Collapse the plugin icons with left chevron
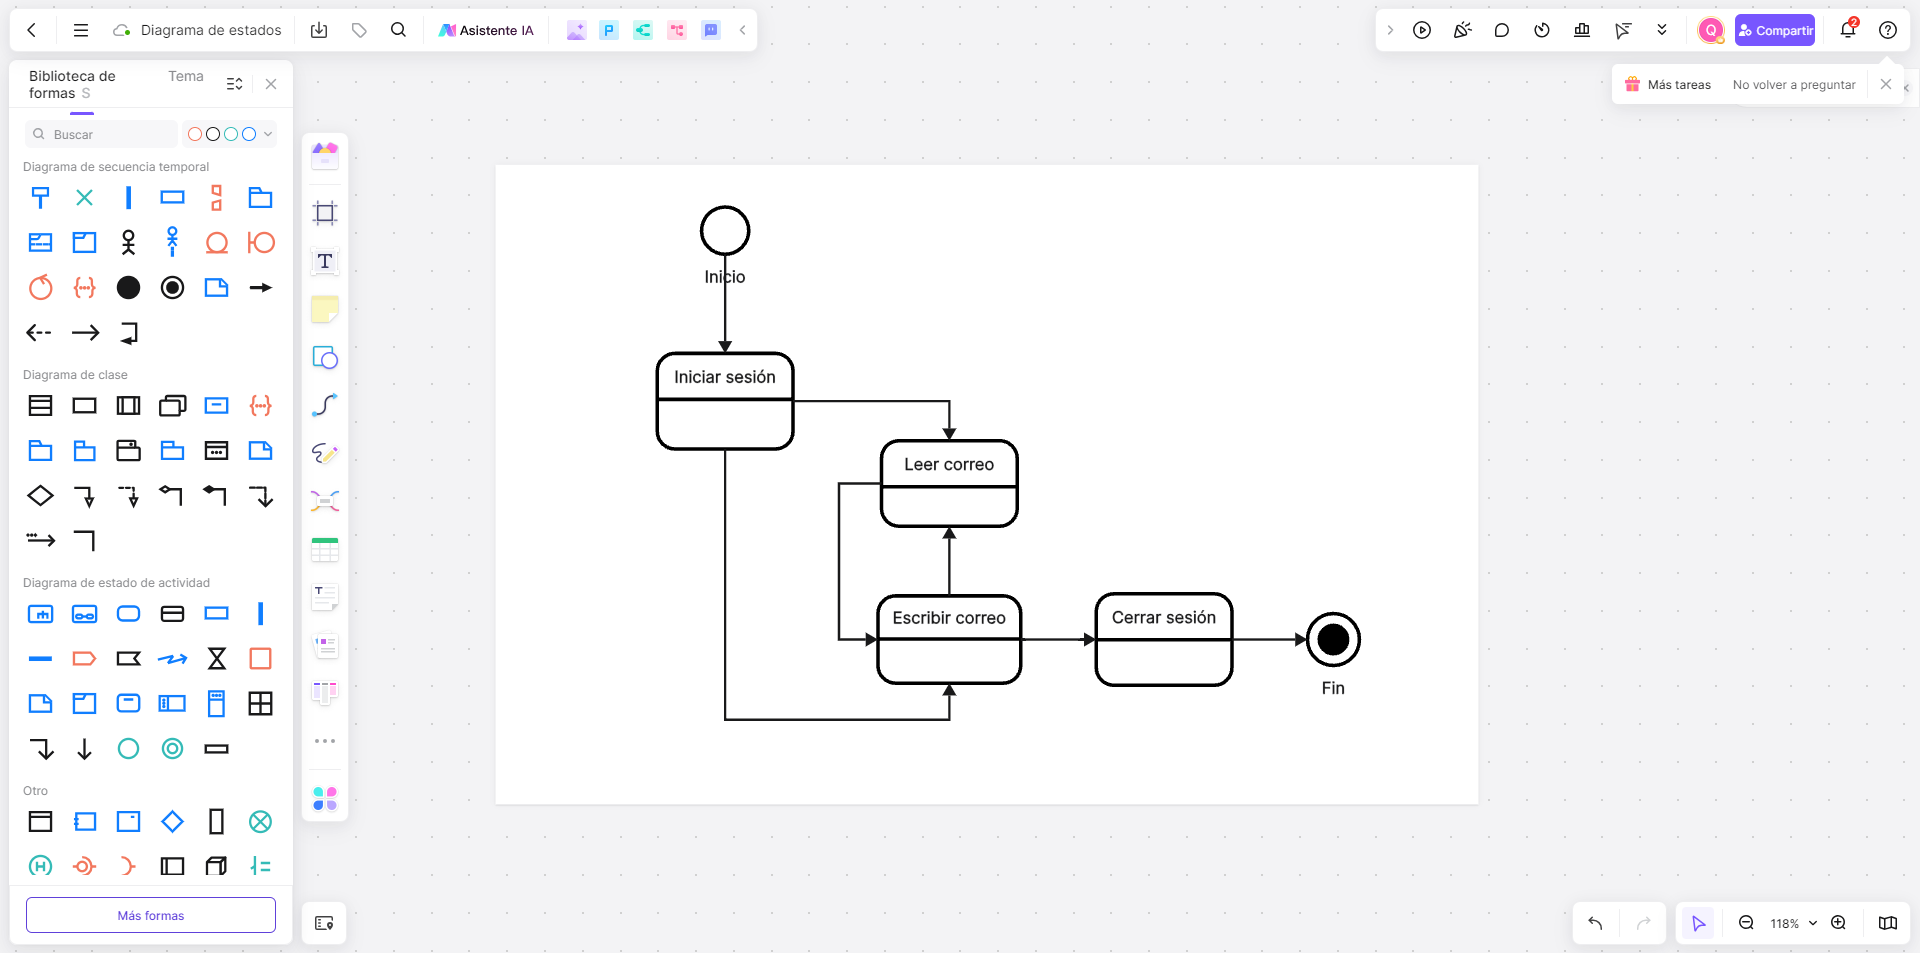Screen dimensions: 1920x953 tap(742, 30)
